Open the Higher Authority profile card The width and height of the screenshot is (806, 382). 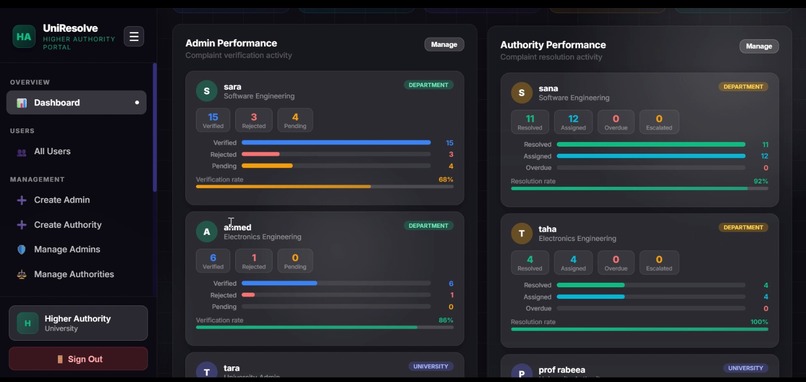[78, 323]
